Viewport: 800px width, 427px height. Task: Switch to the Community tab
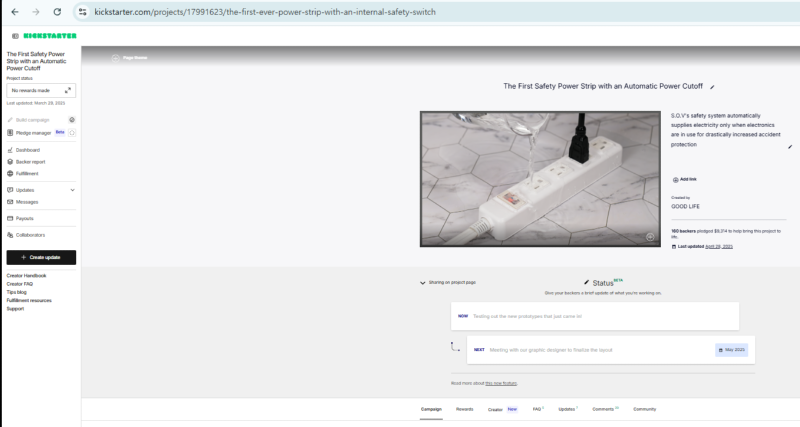(644, 409)
